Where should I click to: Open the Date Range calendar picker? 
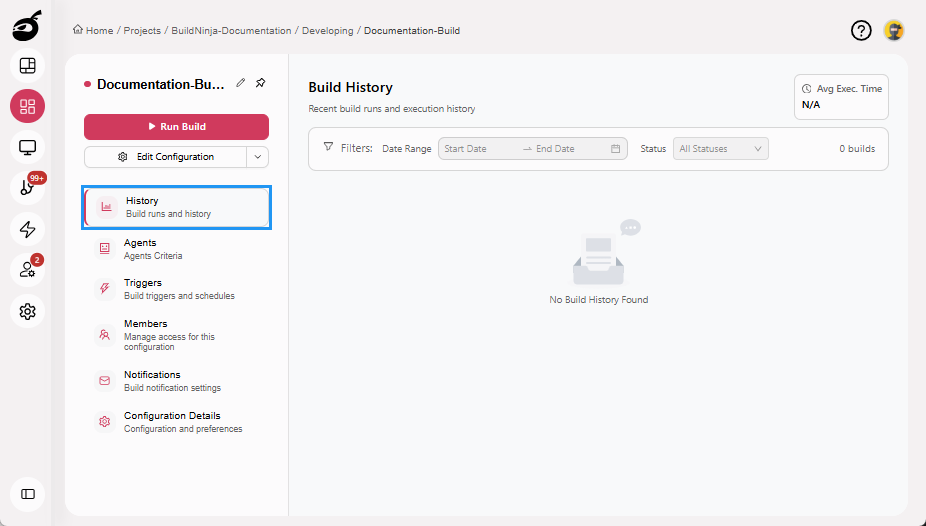coord(615,149)
